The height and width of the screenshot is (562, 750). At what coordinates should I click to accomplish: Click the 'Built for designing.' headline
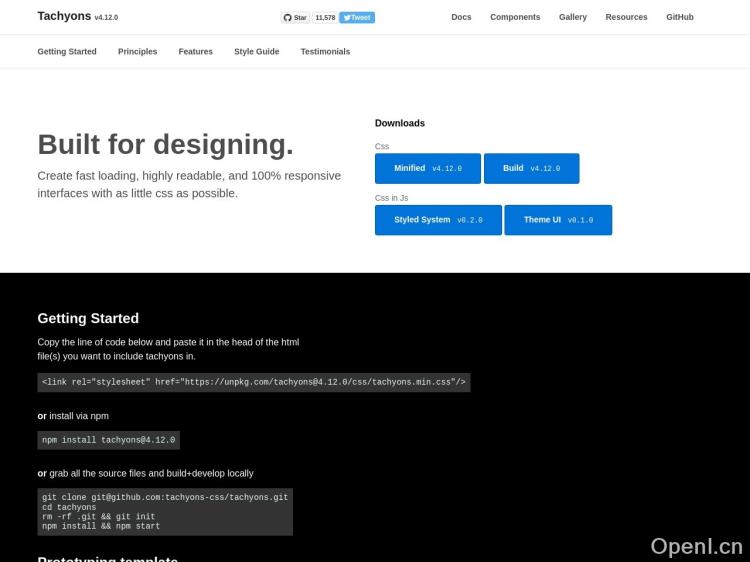pos(165,144)
